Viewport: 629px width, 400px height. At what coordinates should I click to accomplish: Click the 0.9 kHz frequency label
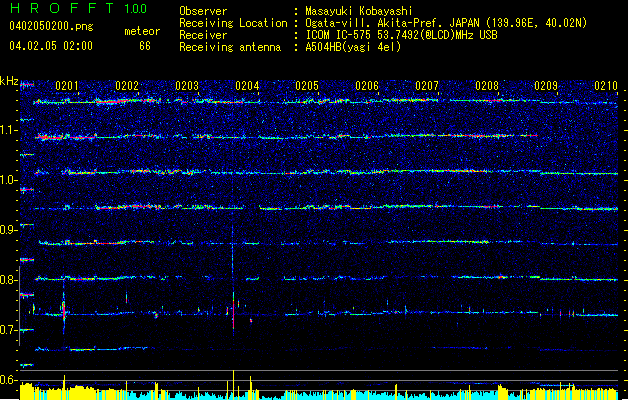click(9, 230)
